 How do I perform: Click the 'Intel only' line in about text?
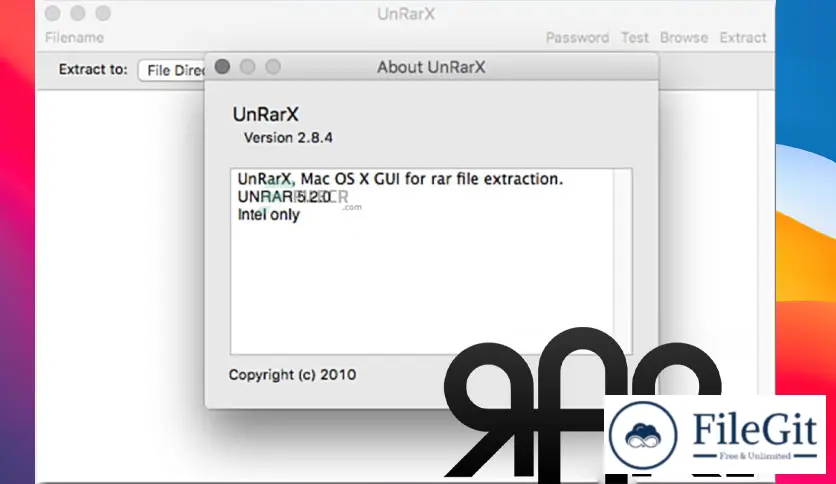tap(269, 214)
